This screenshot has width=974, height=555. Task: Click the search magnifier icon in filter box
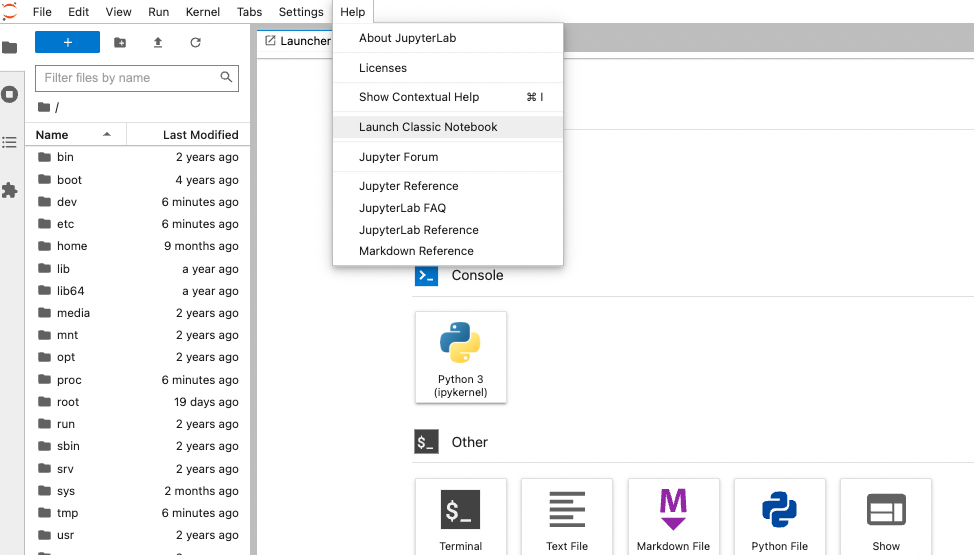pyautogui.click(x=226, y=77)
